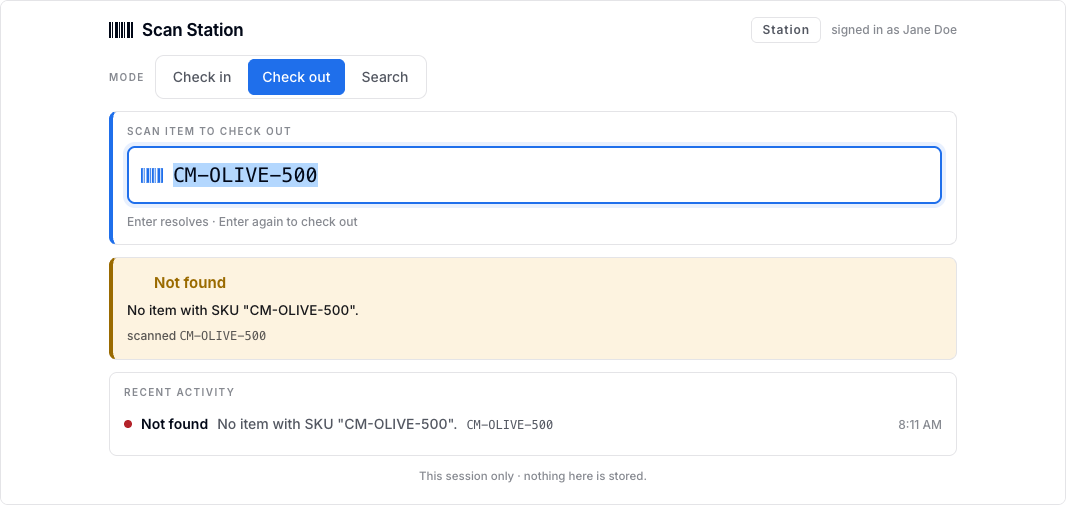
Task: Switch to Search mode
Action: (385, 77)
